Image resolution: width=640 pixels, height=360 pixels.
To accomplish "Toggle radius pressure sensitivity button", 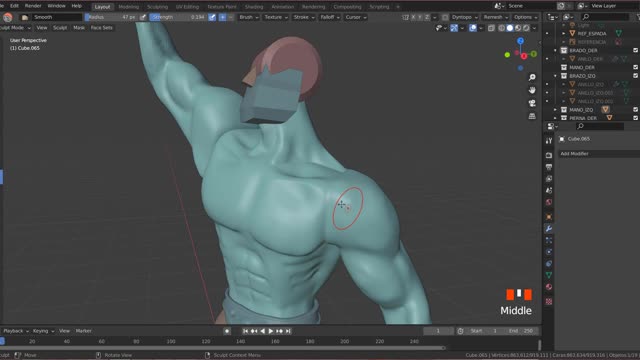I will tap(143, 17).
